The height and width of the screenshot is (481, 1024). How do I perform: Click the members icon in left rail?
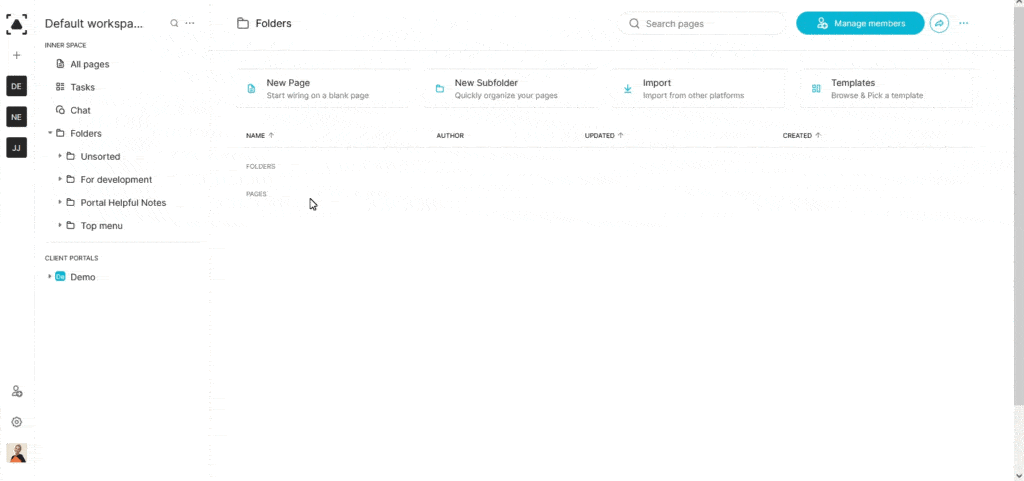(x=16, y=391)
